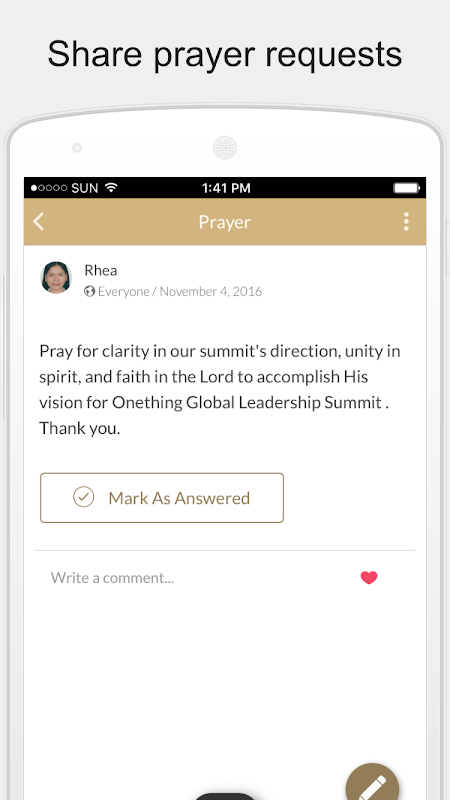Tap the phone speaker grille
This screenshot has height=800, width=450.
(x=225, y=148)
